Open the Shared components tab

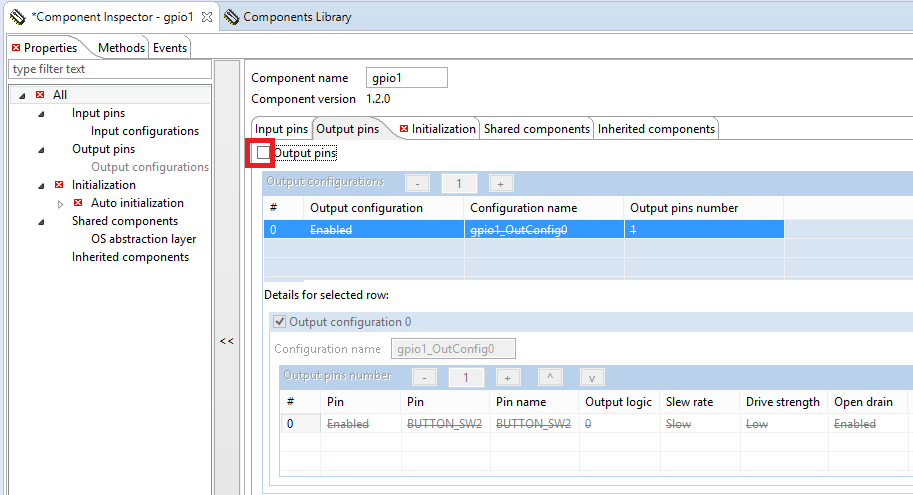pos(536,129)
